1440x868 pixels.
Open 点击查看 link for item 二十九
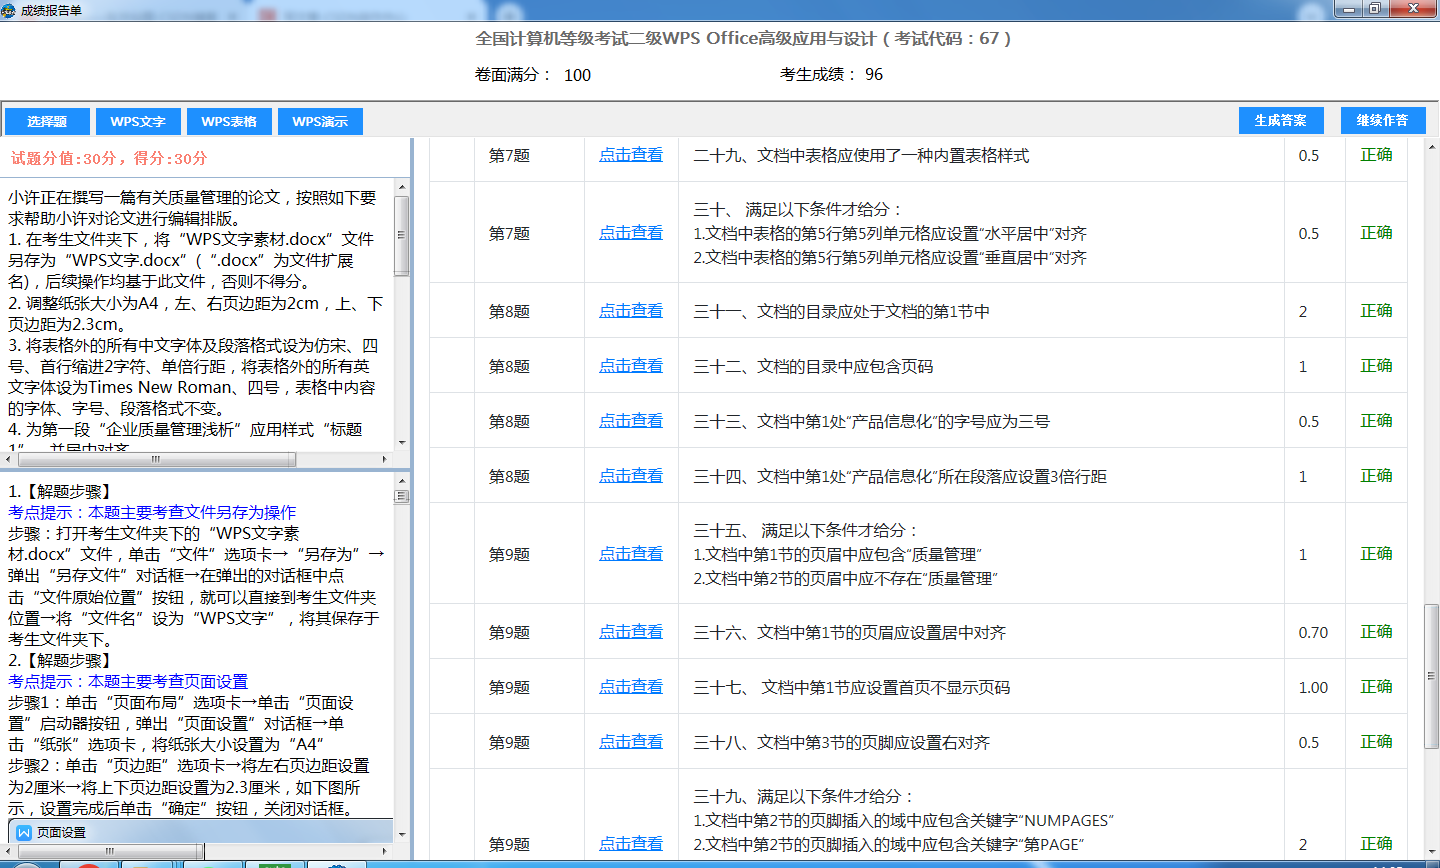click(x=631, y=155)
